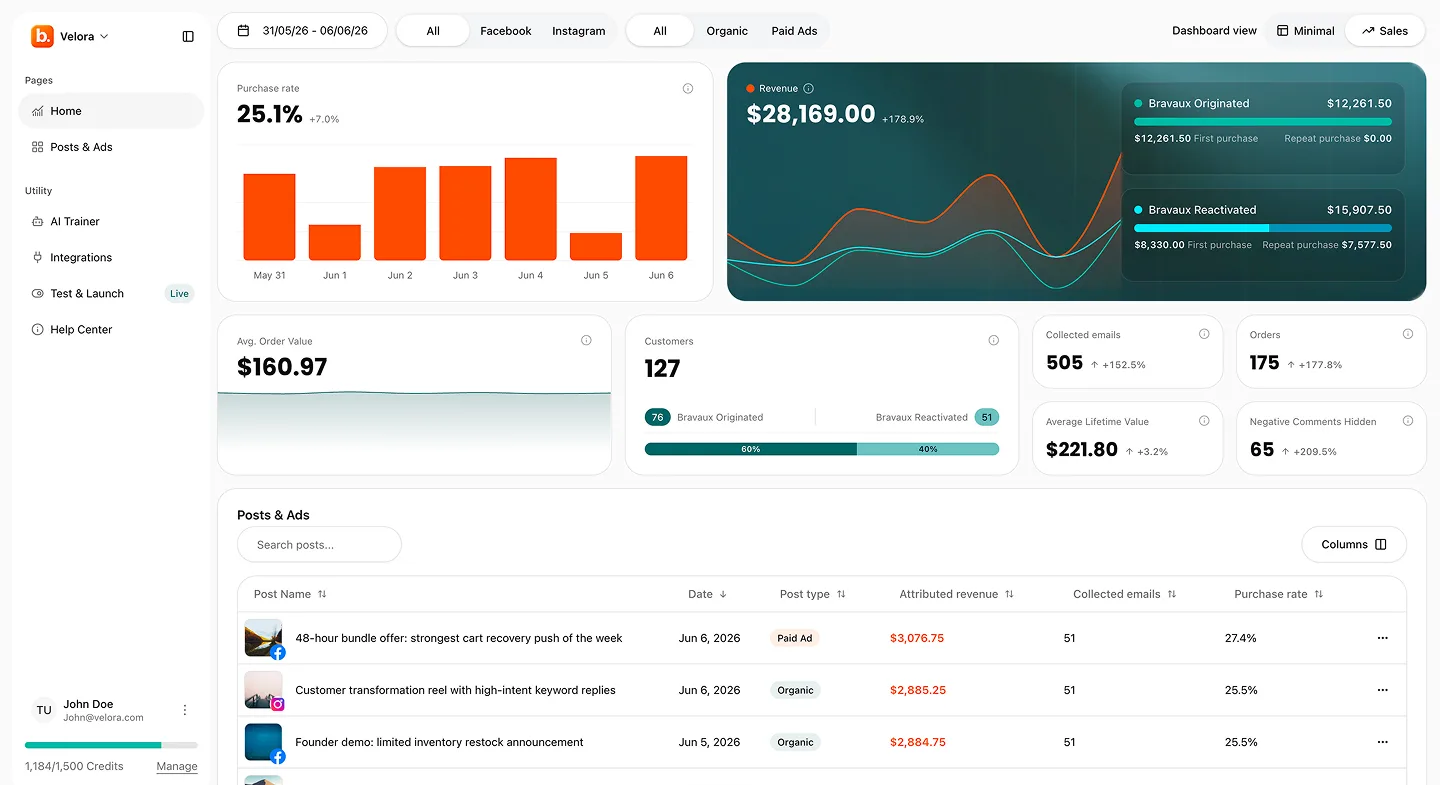Filter by Facebook platform
The image size is (1440, 785).
click(x=506, y=31)
